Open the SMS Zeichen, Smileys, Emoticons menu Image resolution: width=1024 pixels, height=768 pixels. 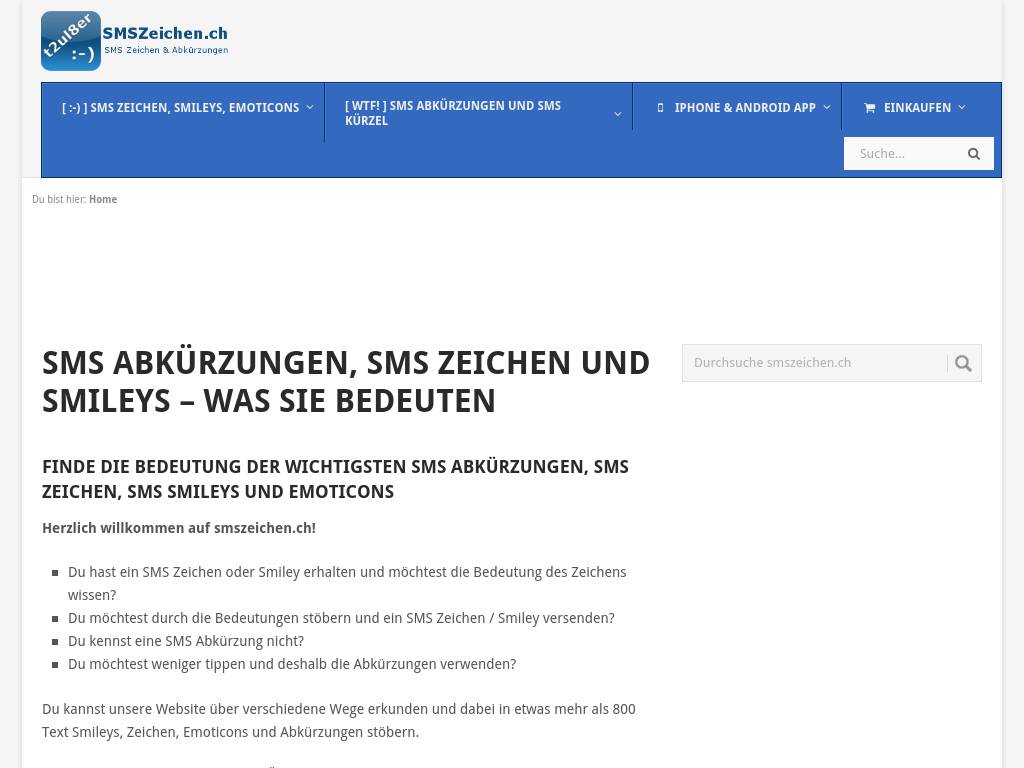pos(180,108)
